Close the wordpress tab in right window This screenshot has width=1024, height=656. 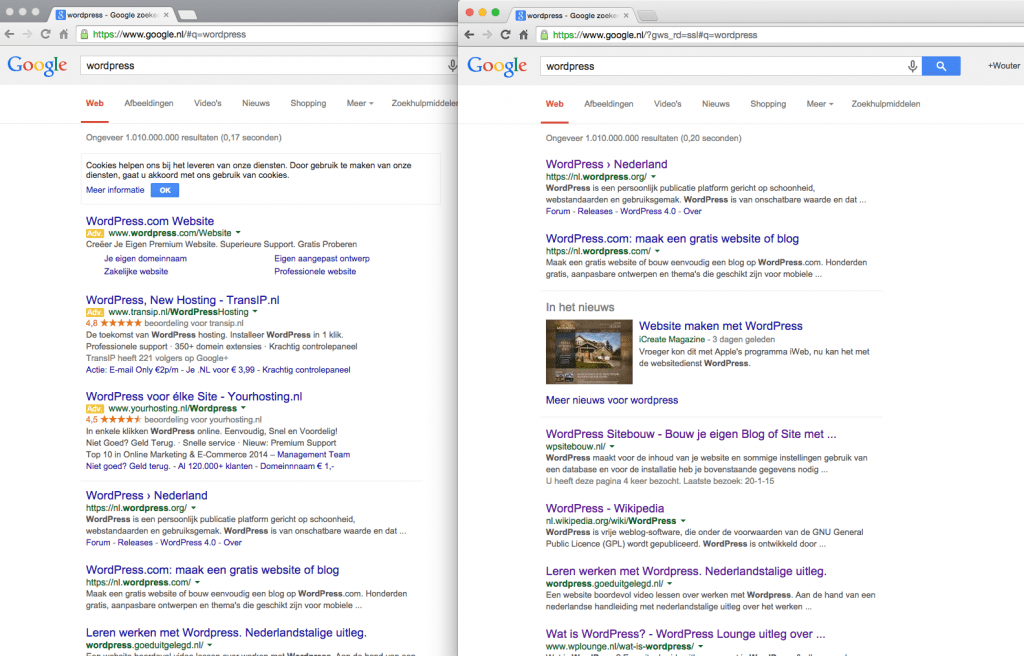(x=626, y=15)
